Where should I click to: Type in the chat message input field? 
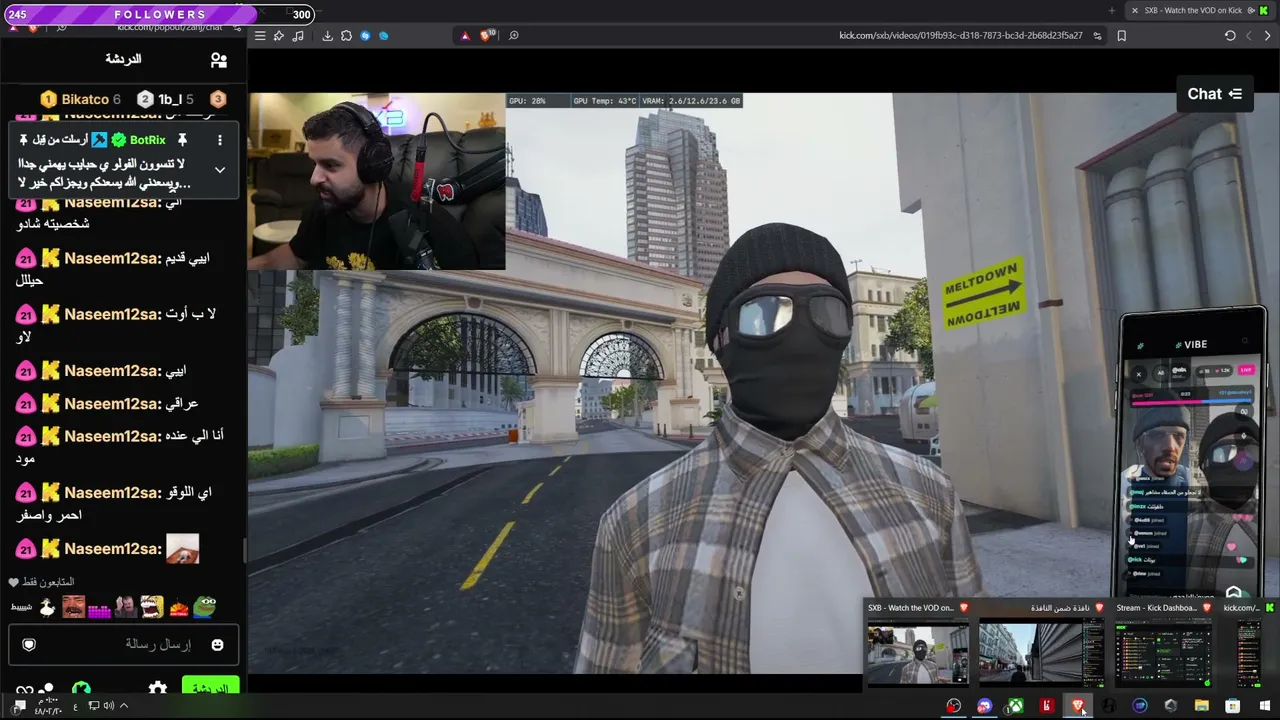(x=124, y=645)
